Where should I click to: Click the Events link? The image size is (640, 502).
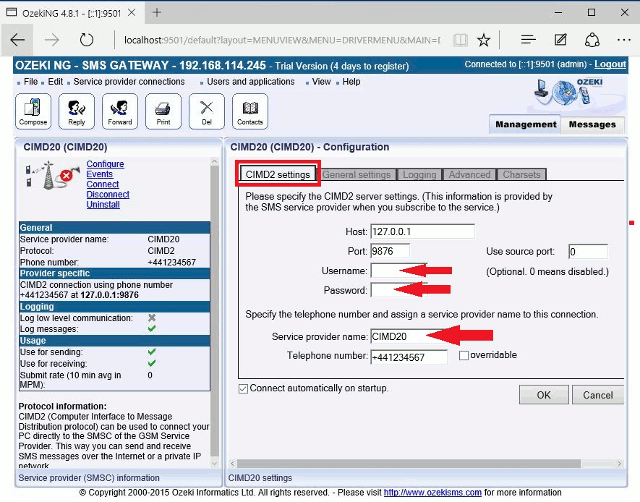[99, 174]
